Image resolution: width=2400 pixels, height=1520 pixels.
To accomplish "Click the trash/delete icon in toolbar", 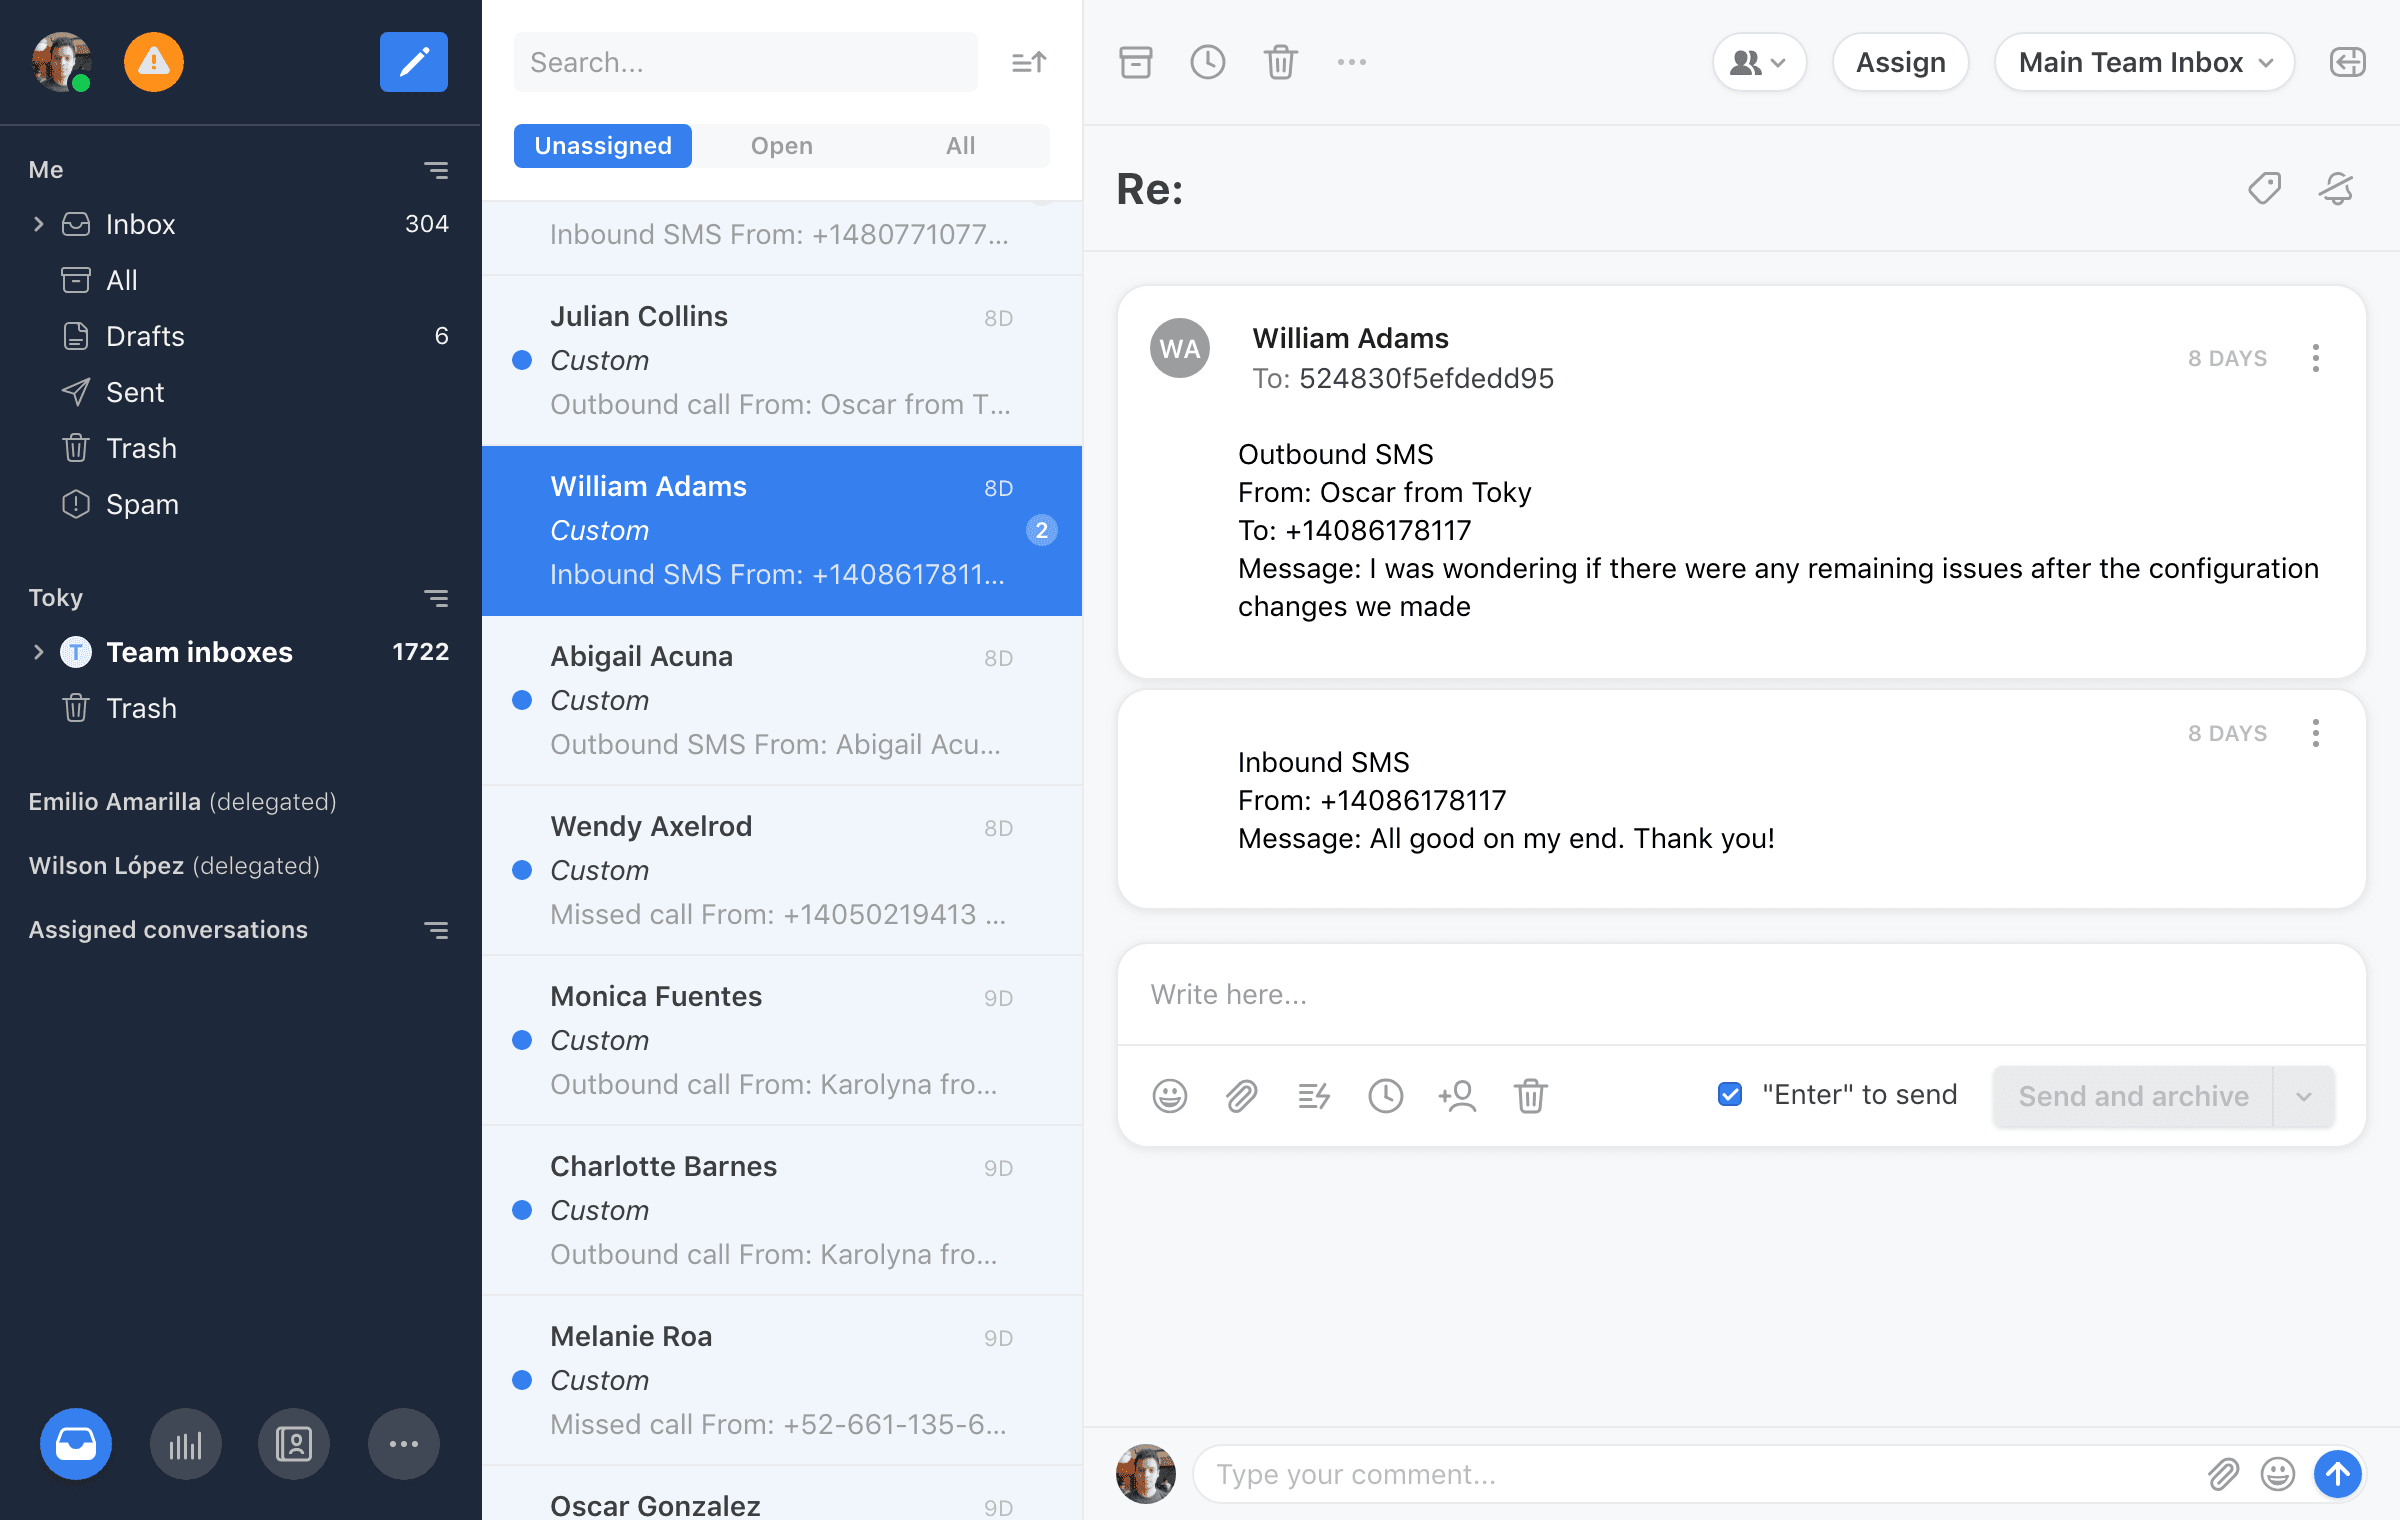I will (x=1280, y=63).
